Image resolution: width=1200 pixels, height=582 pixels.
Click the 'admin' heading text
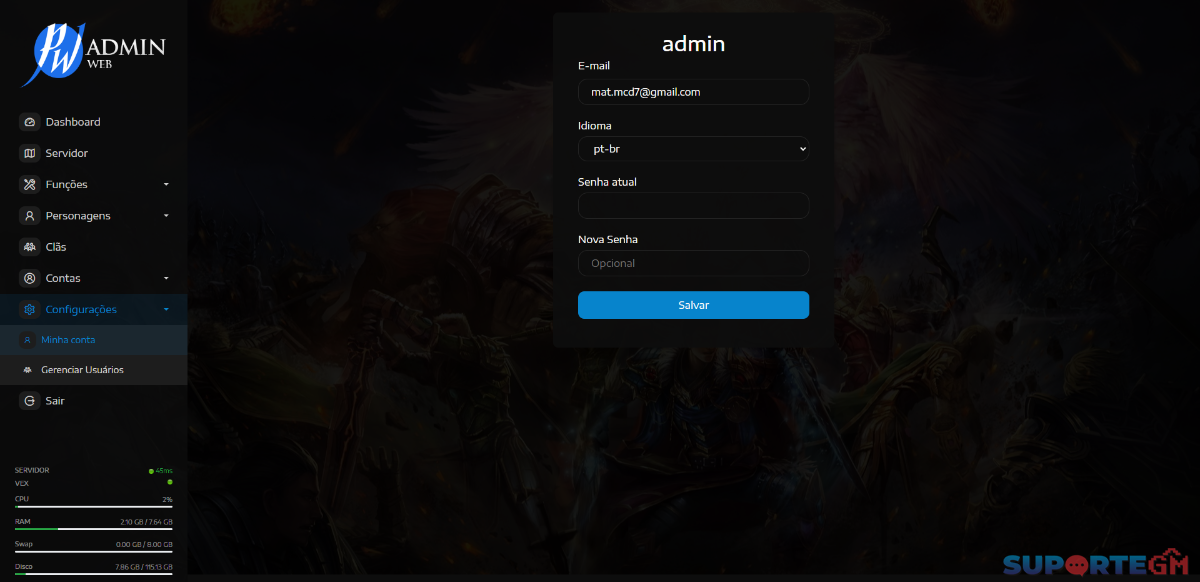[693, 44]
